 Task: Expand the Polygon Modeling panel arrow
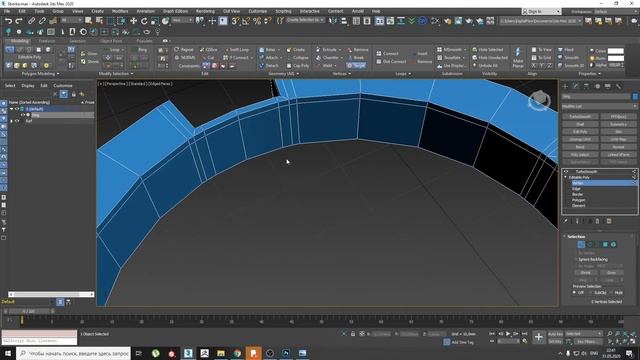58,74
